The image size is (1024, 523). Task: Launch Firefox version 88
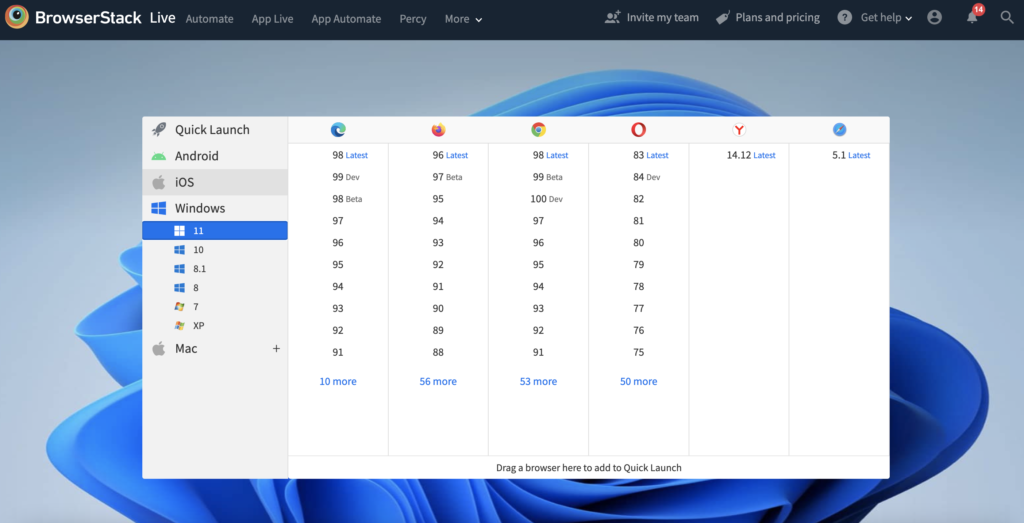tap(438, 353)
